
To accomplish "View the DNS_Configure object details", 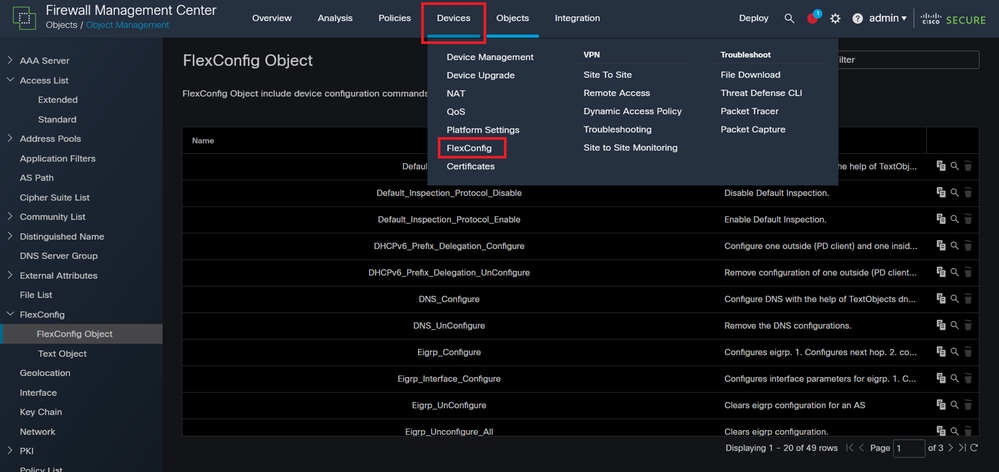I will [x=954, y=299].
